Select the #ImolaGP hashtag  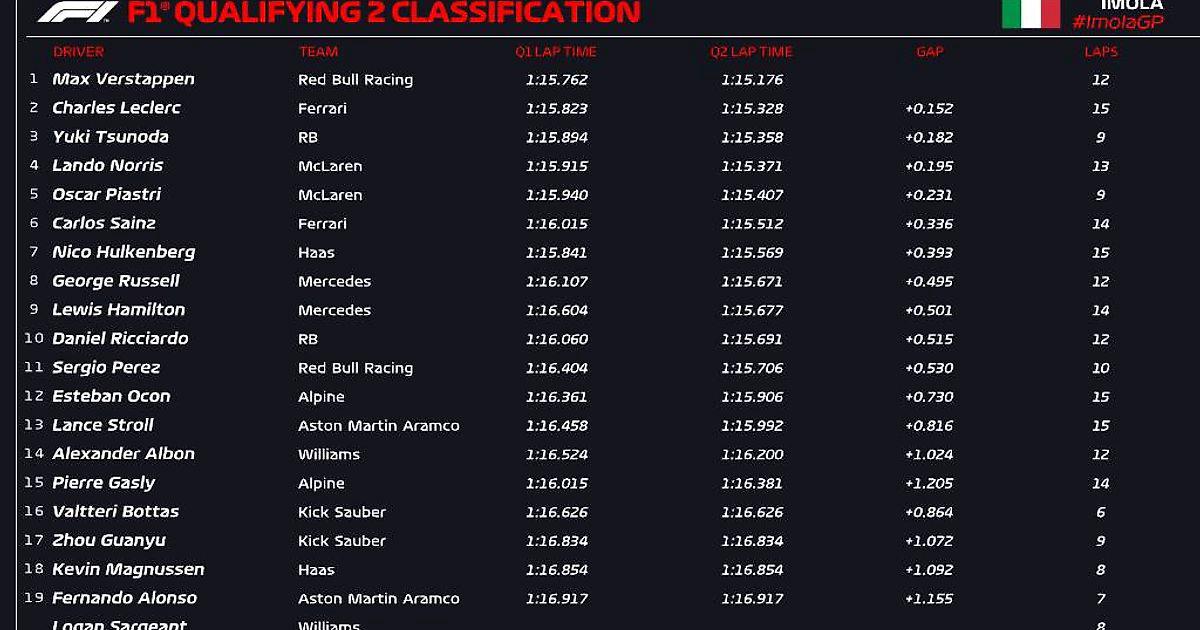(1117, 23)
